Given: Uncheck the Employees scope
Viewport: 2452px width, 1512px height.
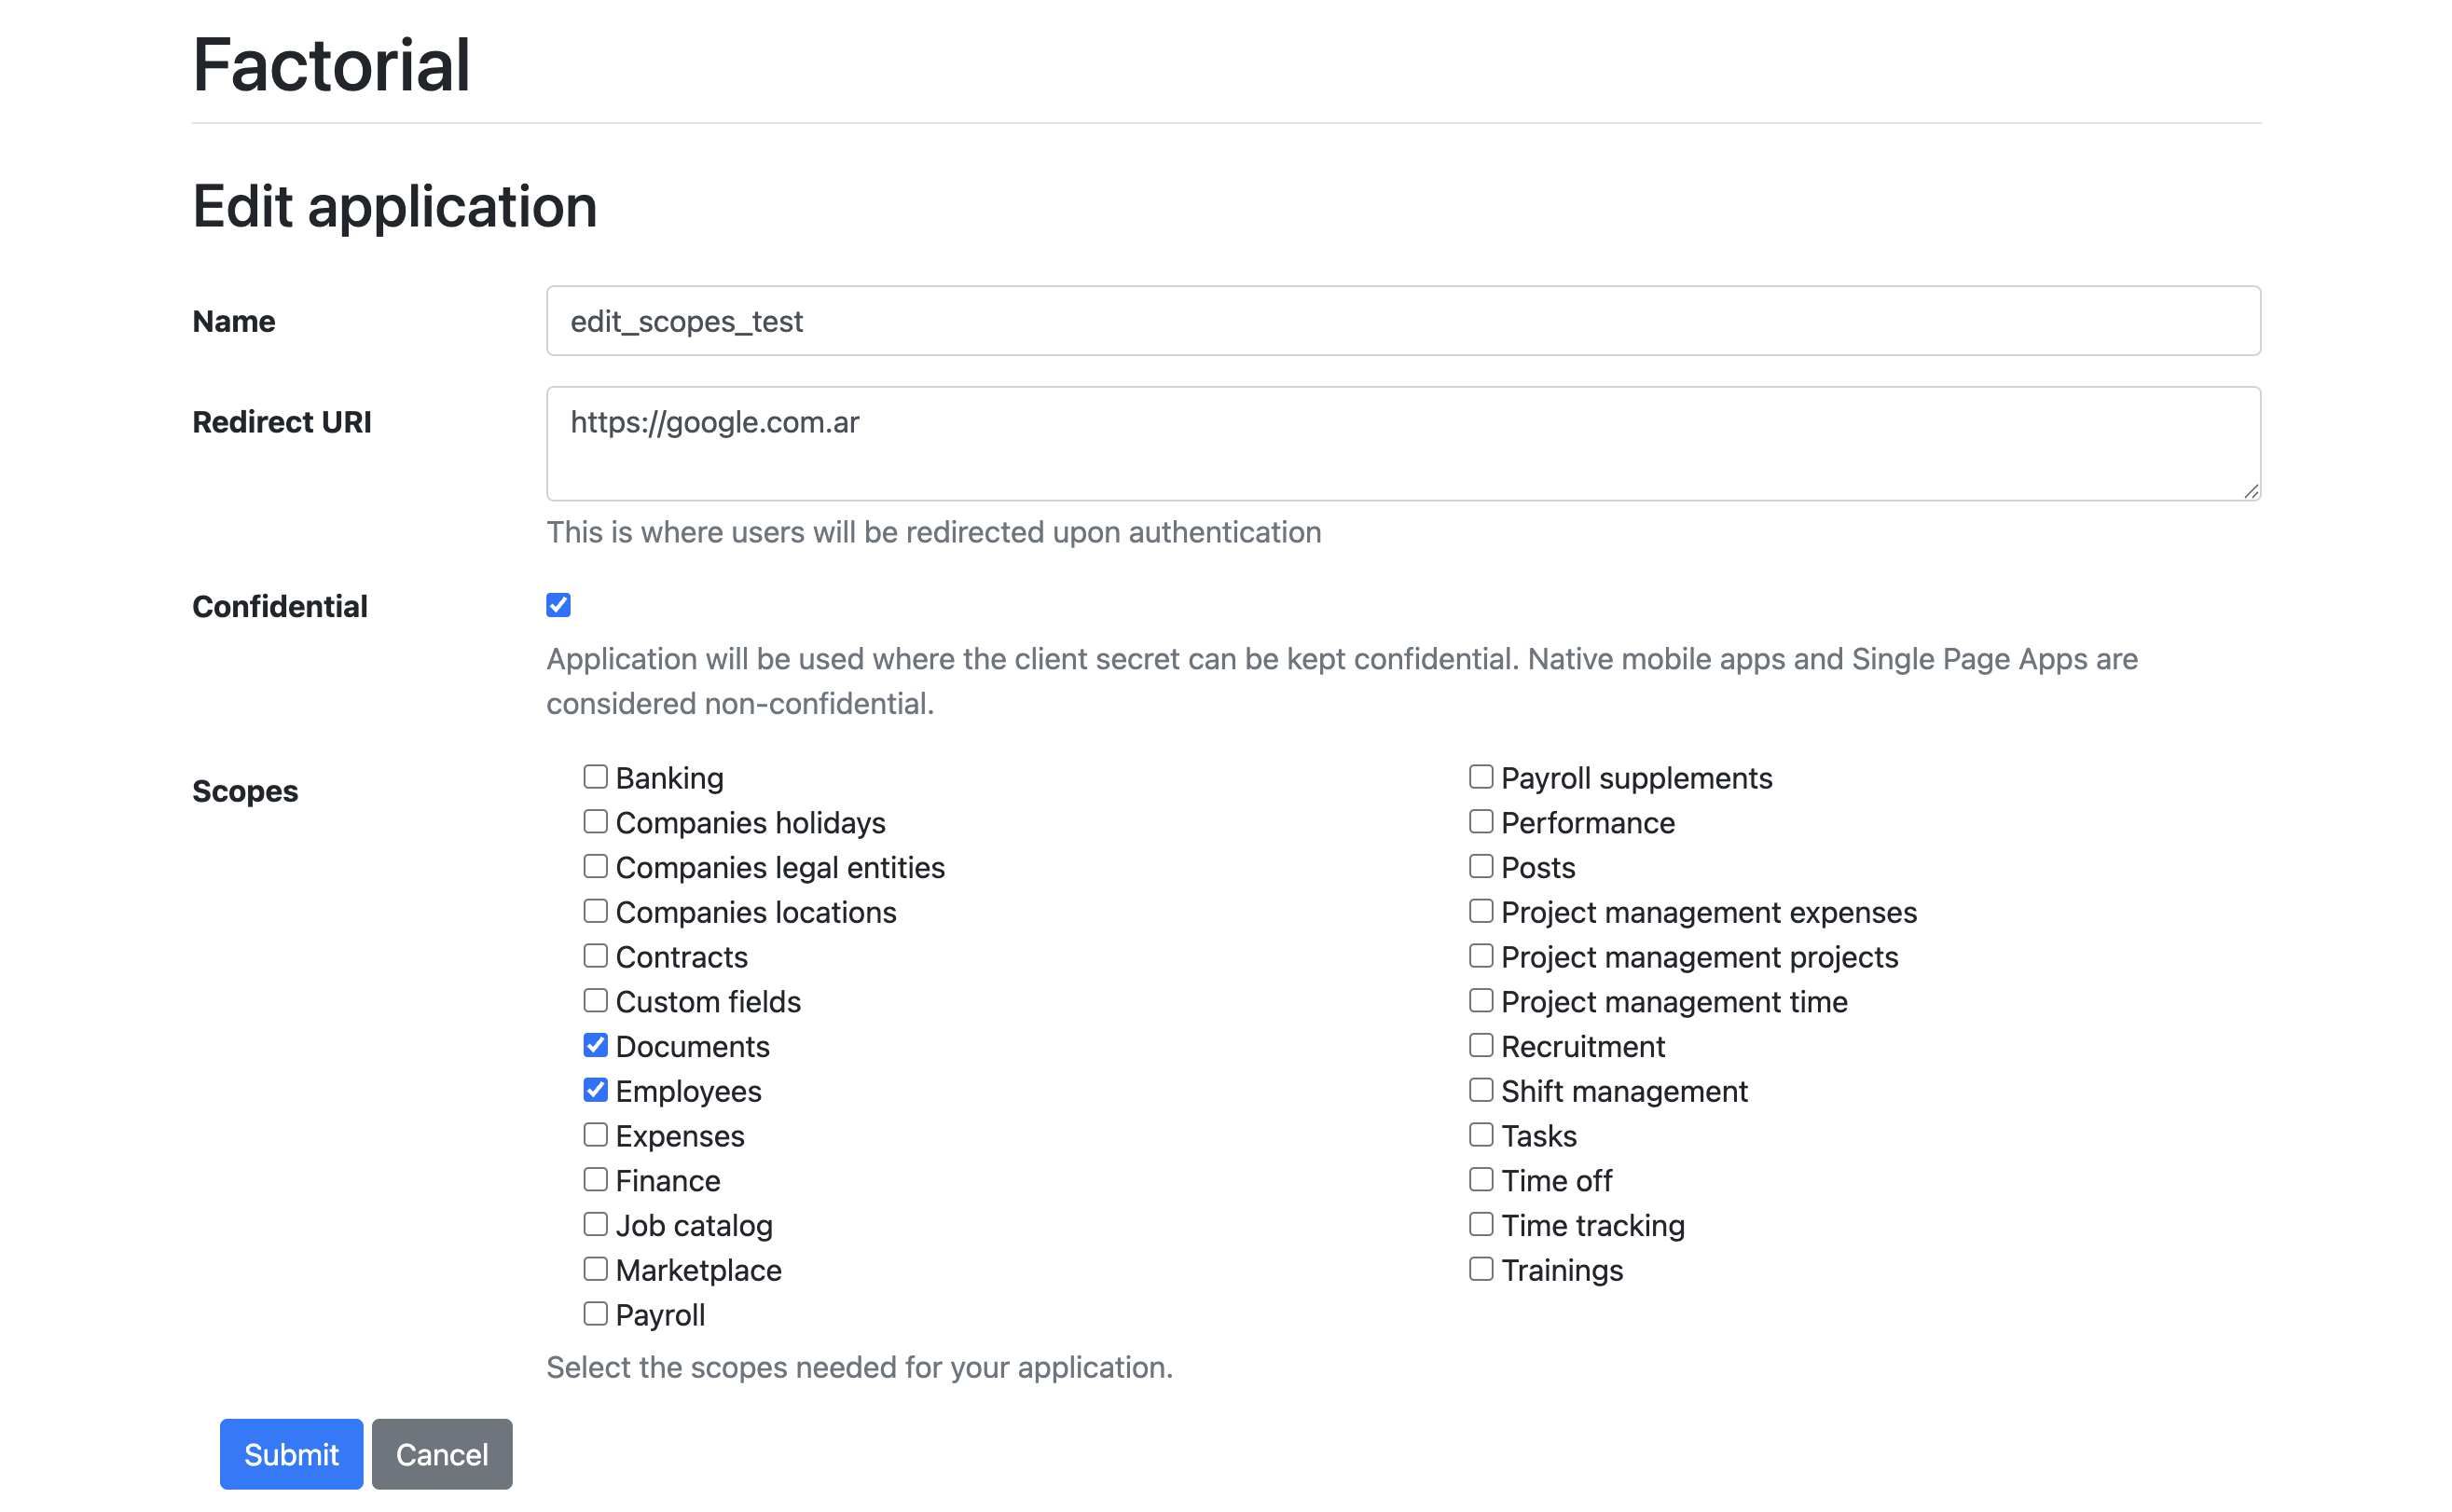Looking at the screenshot, I should pyautogui.click(x=595, y=1090).
